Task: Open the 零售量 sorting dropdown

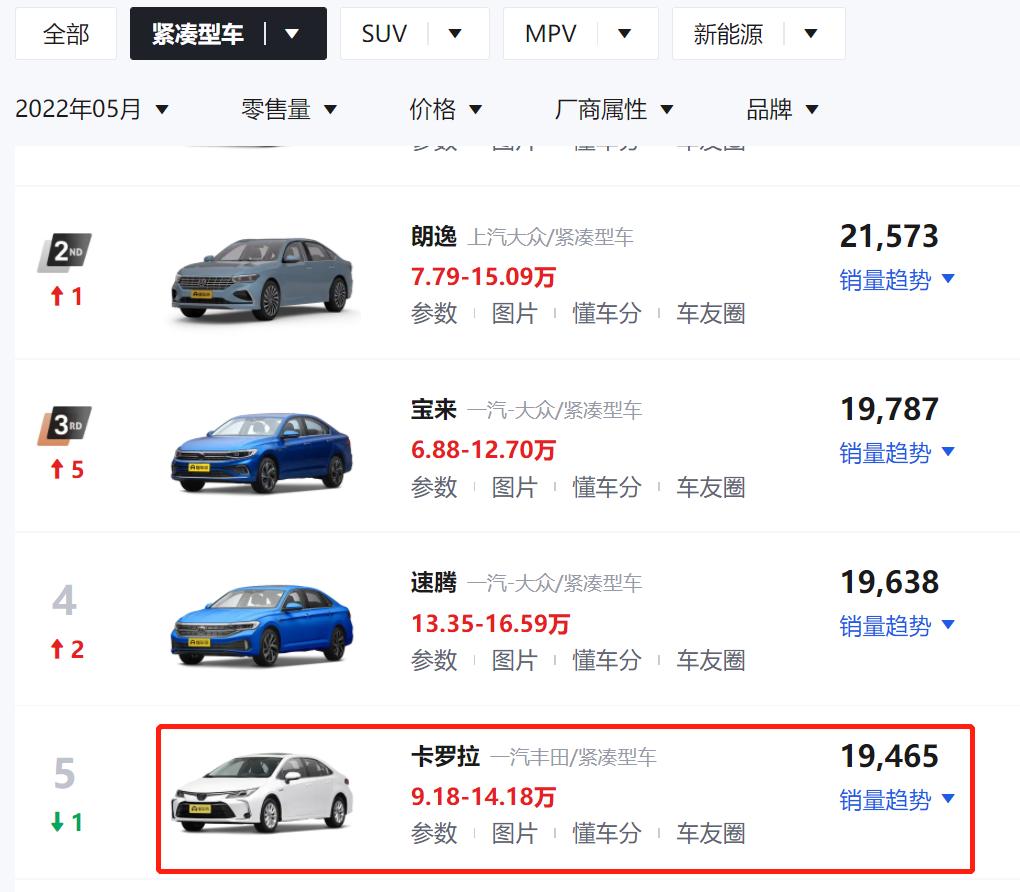Action: point(290,110)
